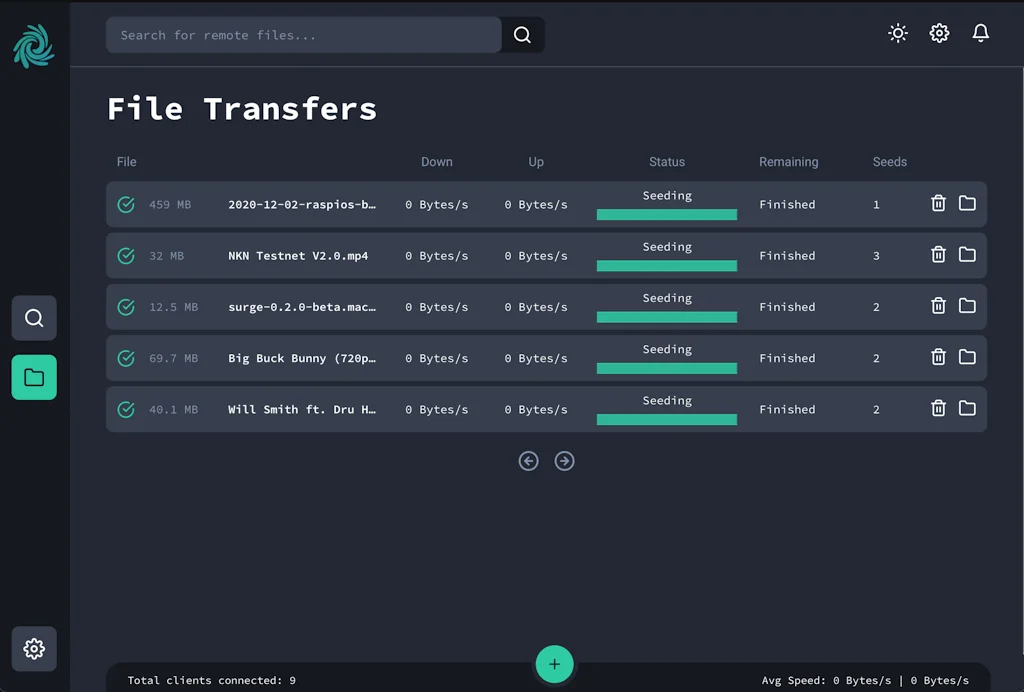Screen dimensions: 1024x692
Task: Click the Surge swirl logo
Action: point(33,46)
